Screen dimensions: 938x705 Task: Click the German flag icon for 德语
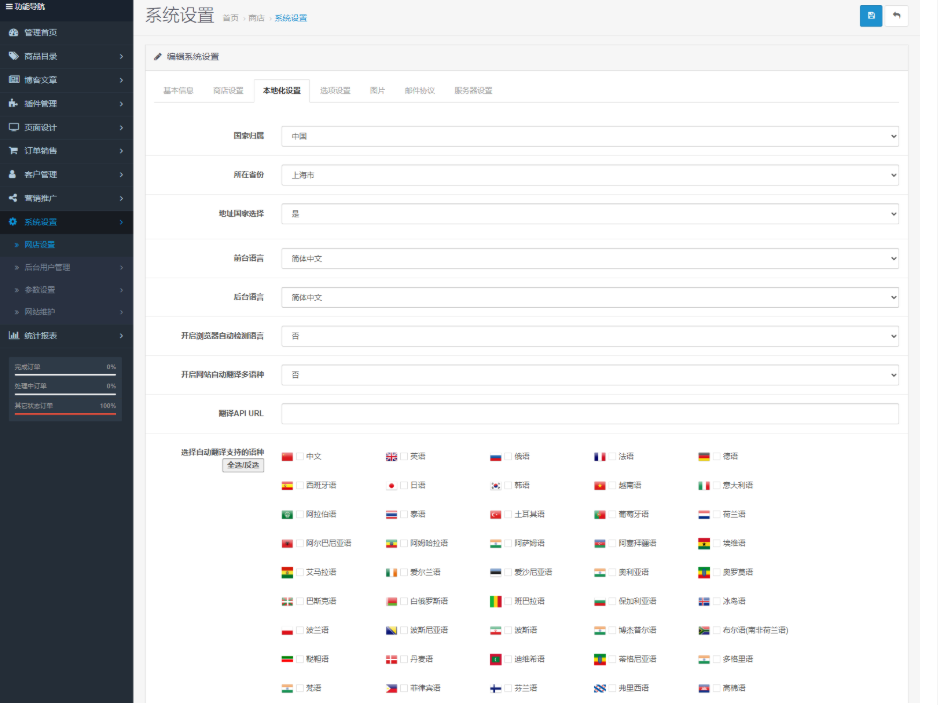click(704, 457)
